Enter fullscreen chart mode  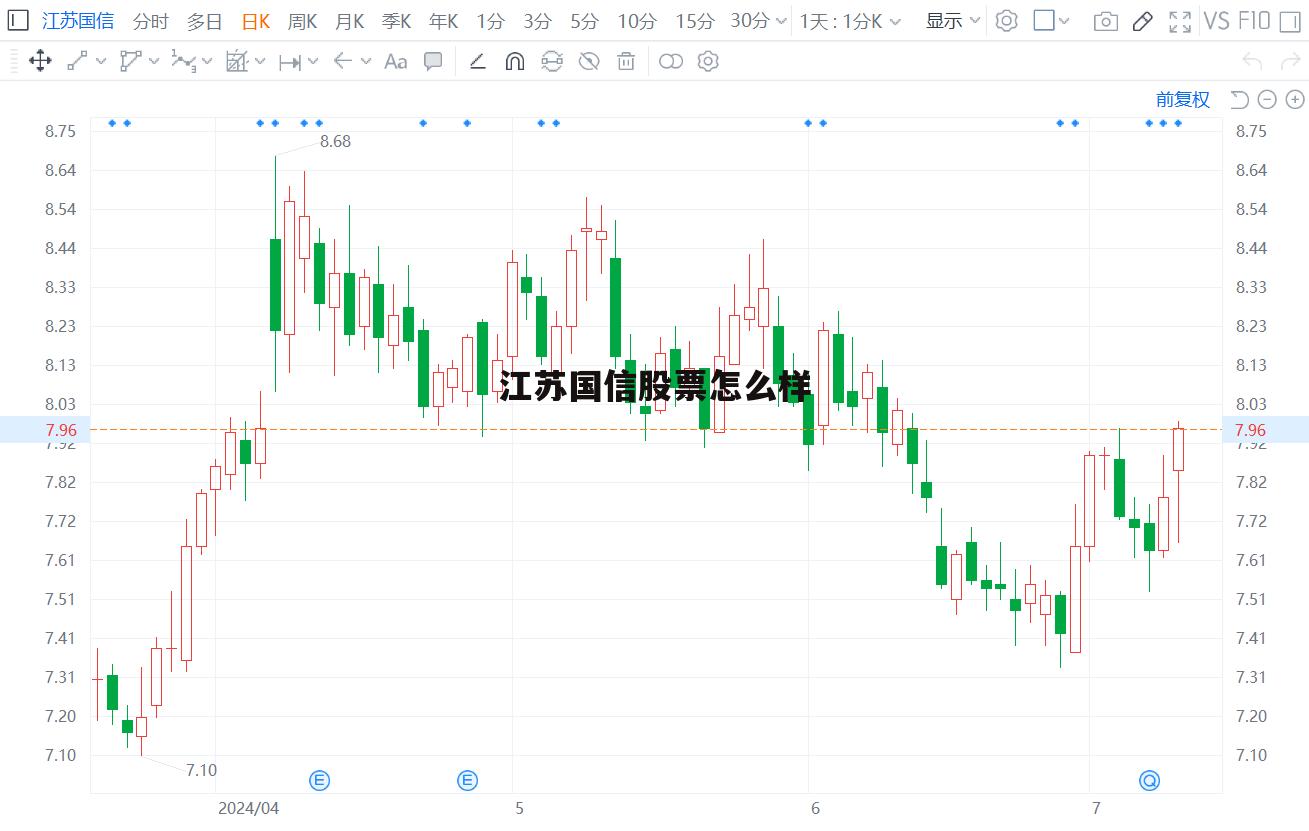point(1181,20)
